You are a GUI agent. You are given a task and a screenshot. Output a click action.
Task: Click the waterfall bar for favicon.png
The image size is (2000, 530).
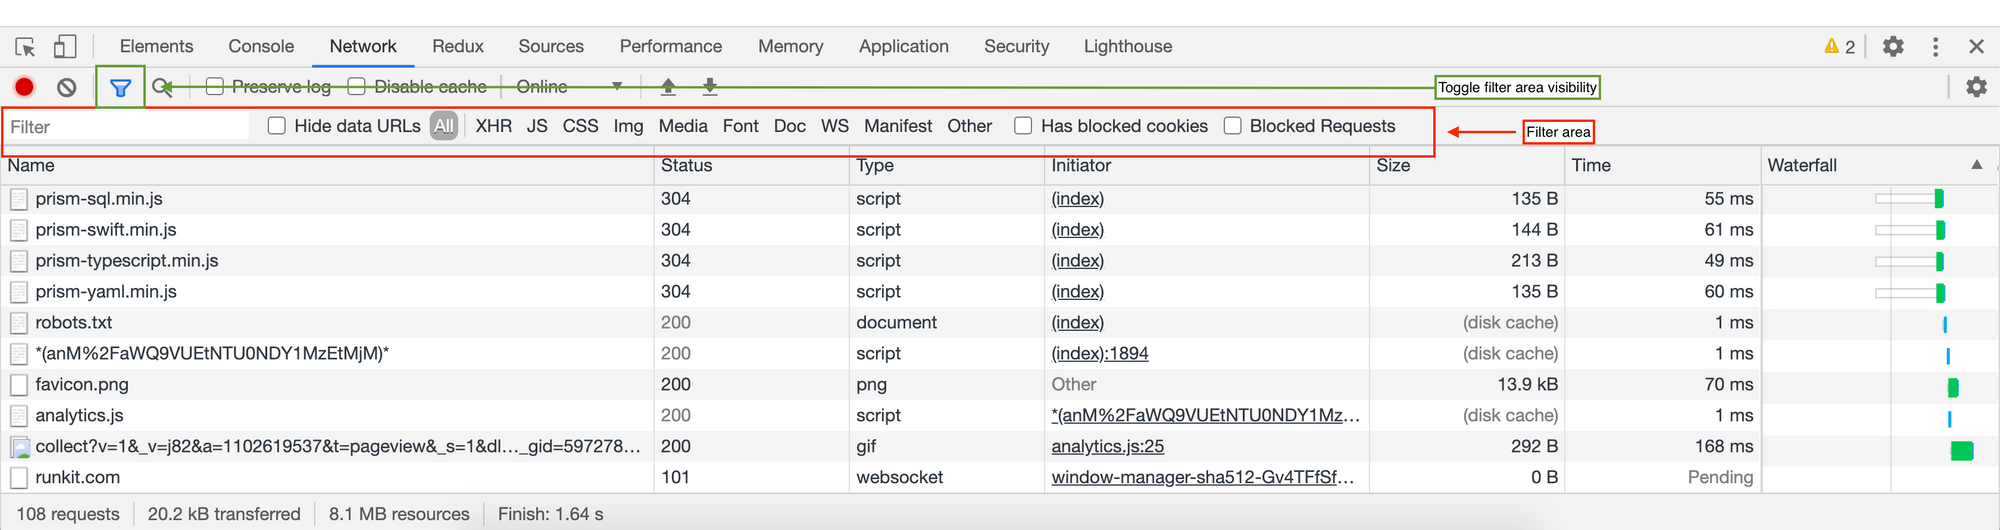click(x=1953, y=387)
